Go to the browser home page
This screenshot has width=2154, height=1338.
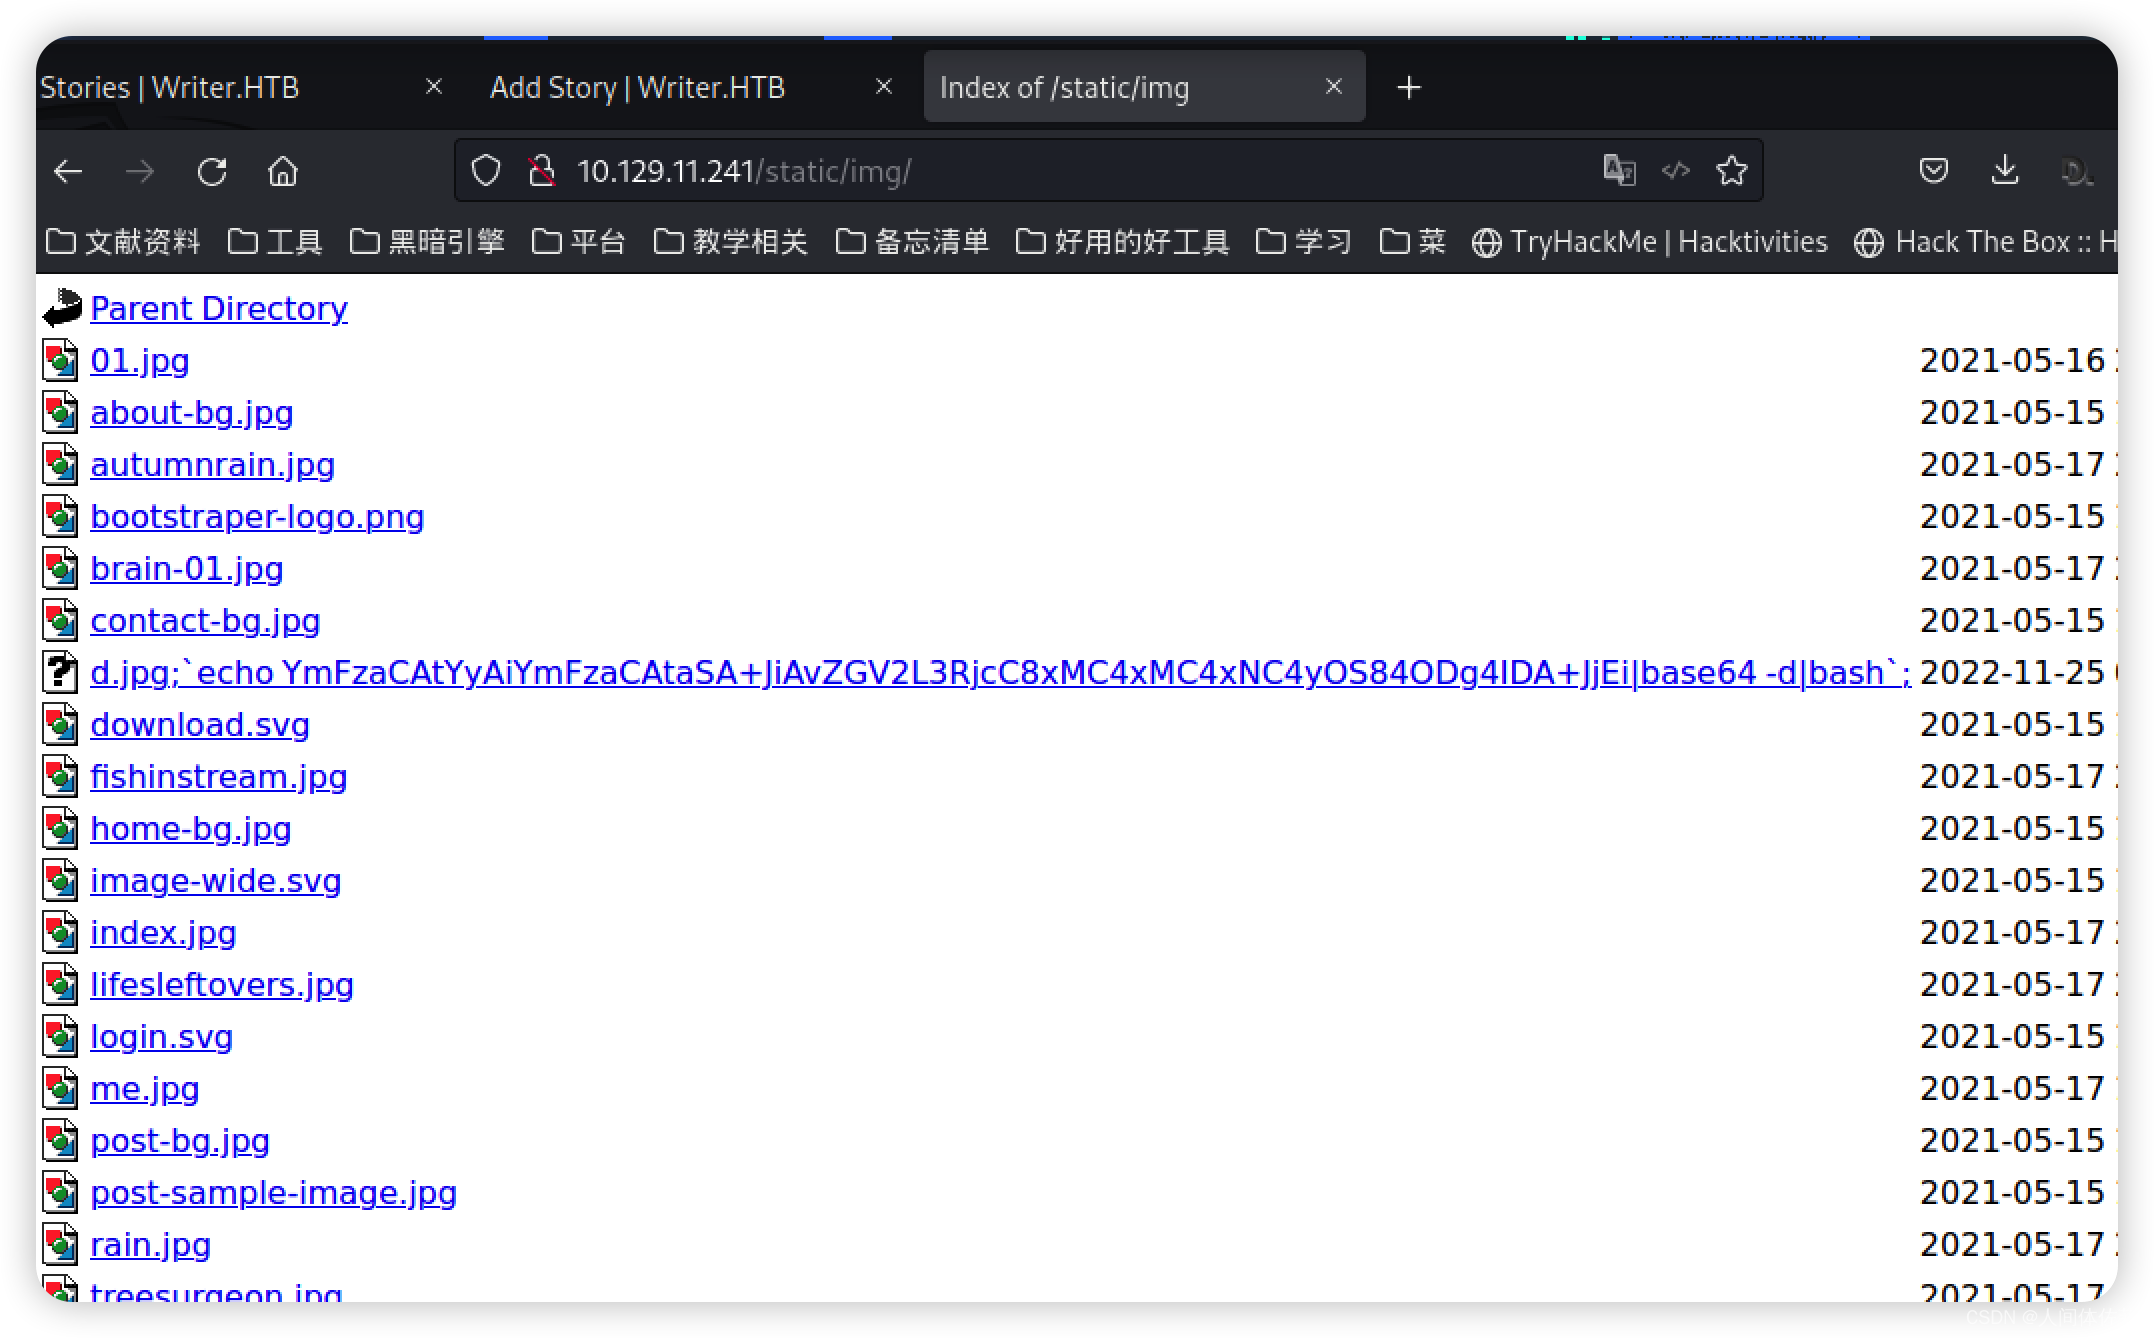click(x=283, y=172)
